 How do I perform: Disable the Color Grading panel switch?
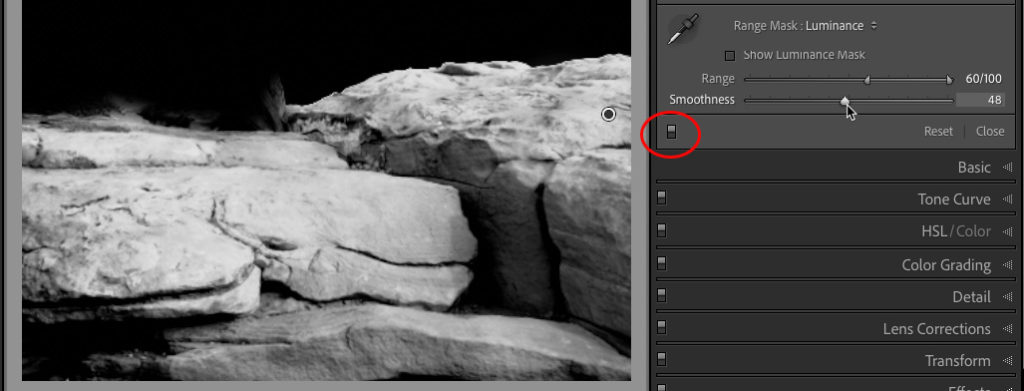coord(662,263)
